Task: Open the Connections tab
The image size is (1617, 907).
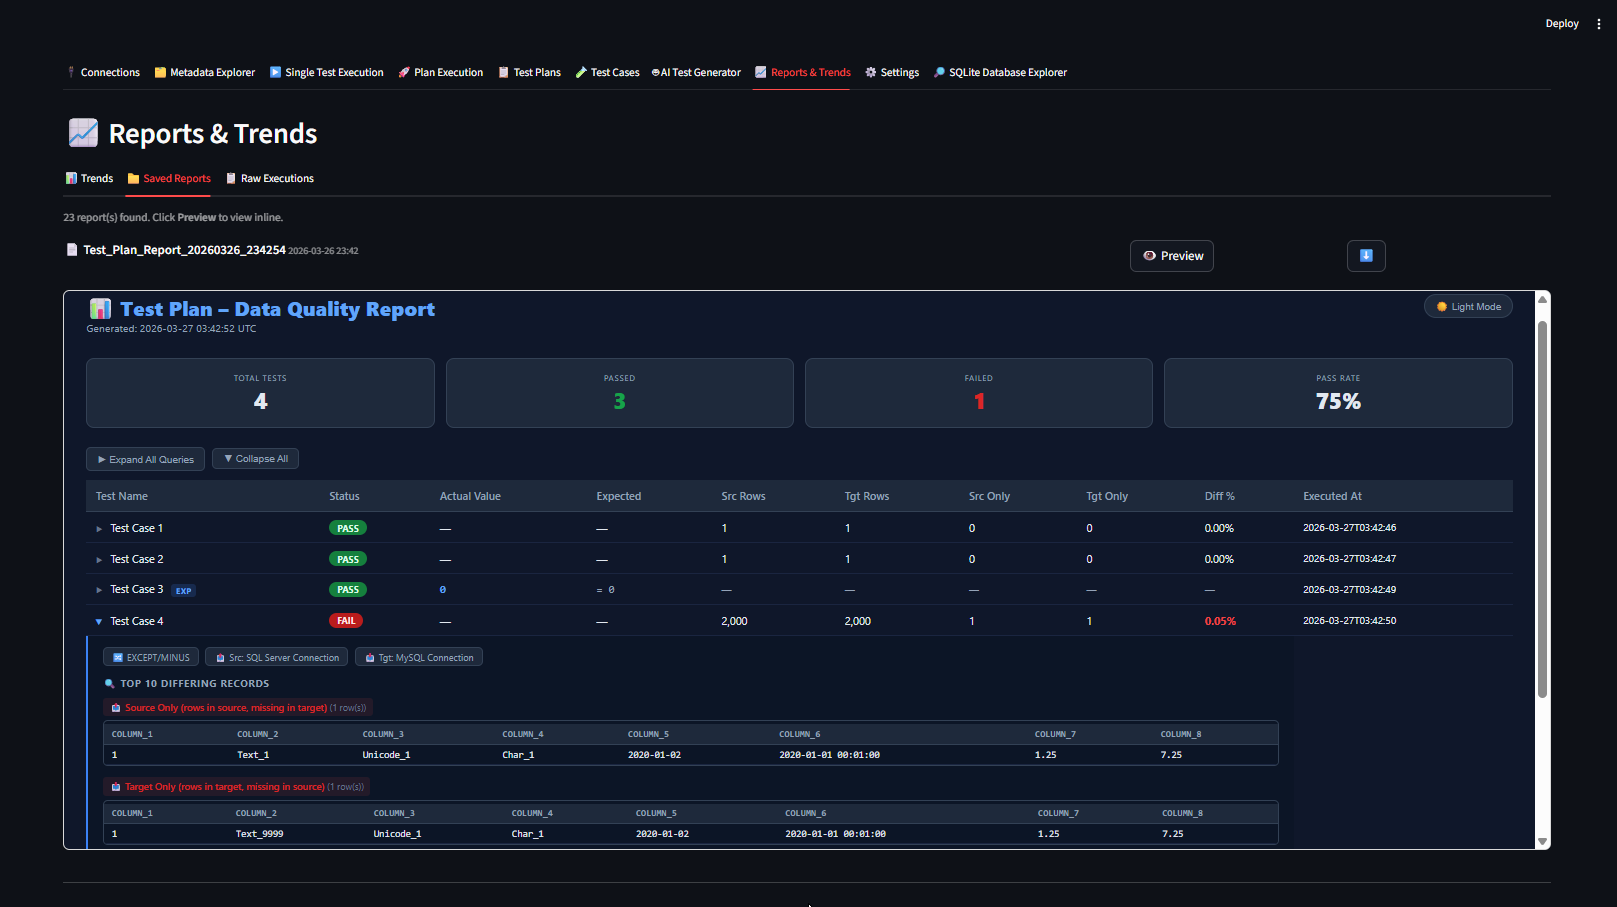Action: click(x=104, y=72)
